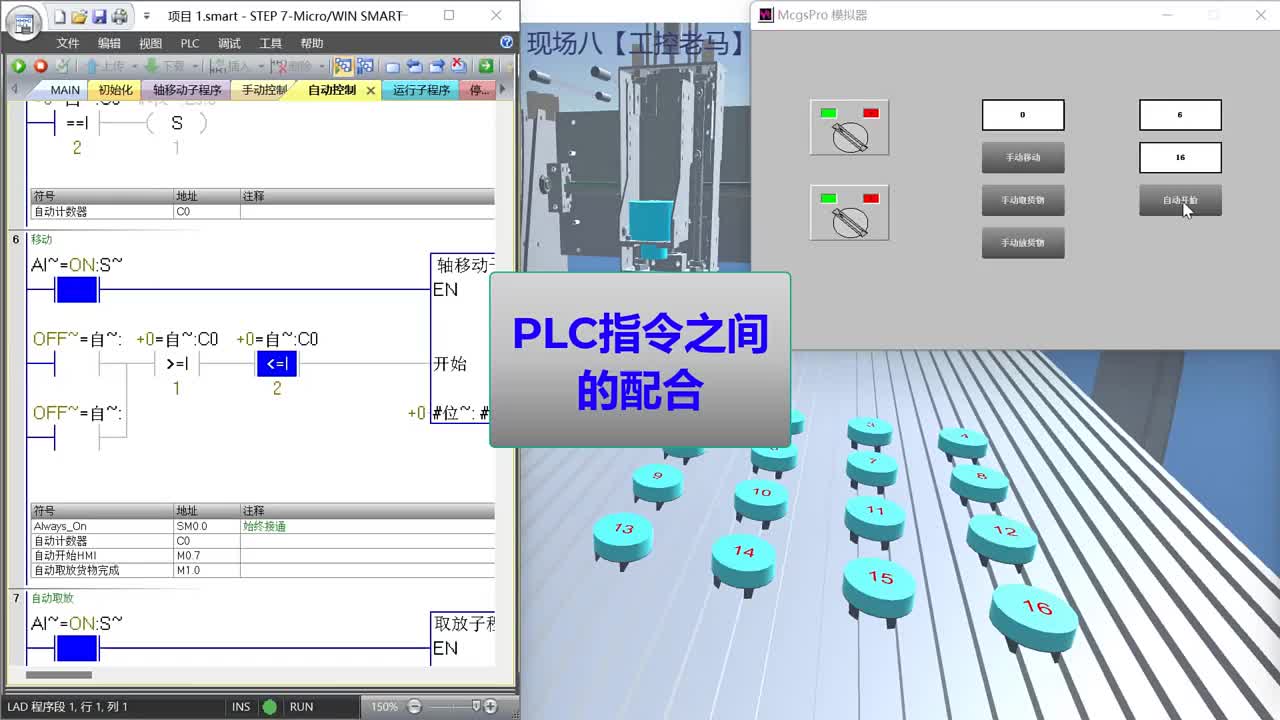Click the bookmark with red X icon
This screenshot has height=720, width=1280.
point(458,66)
